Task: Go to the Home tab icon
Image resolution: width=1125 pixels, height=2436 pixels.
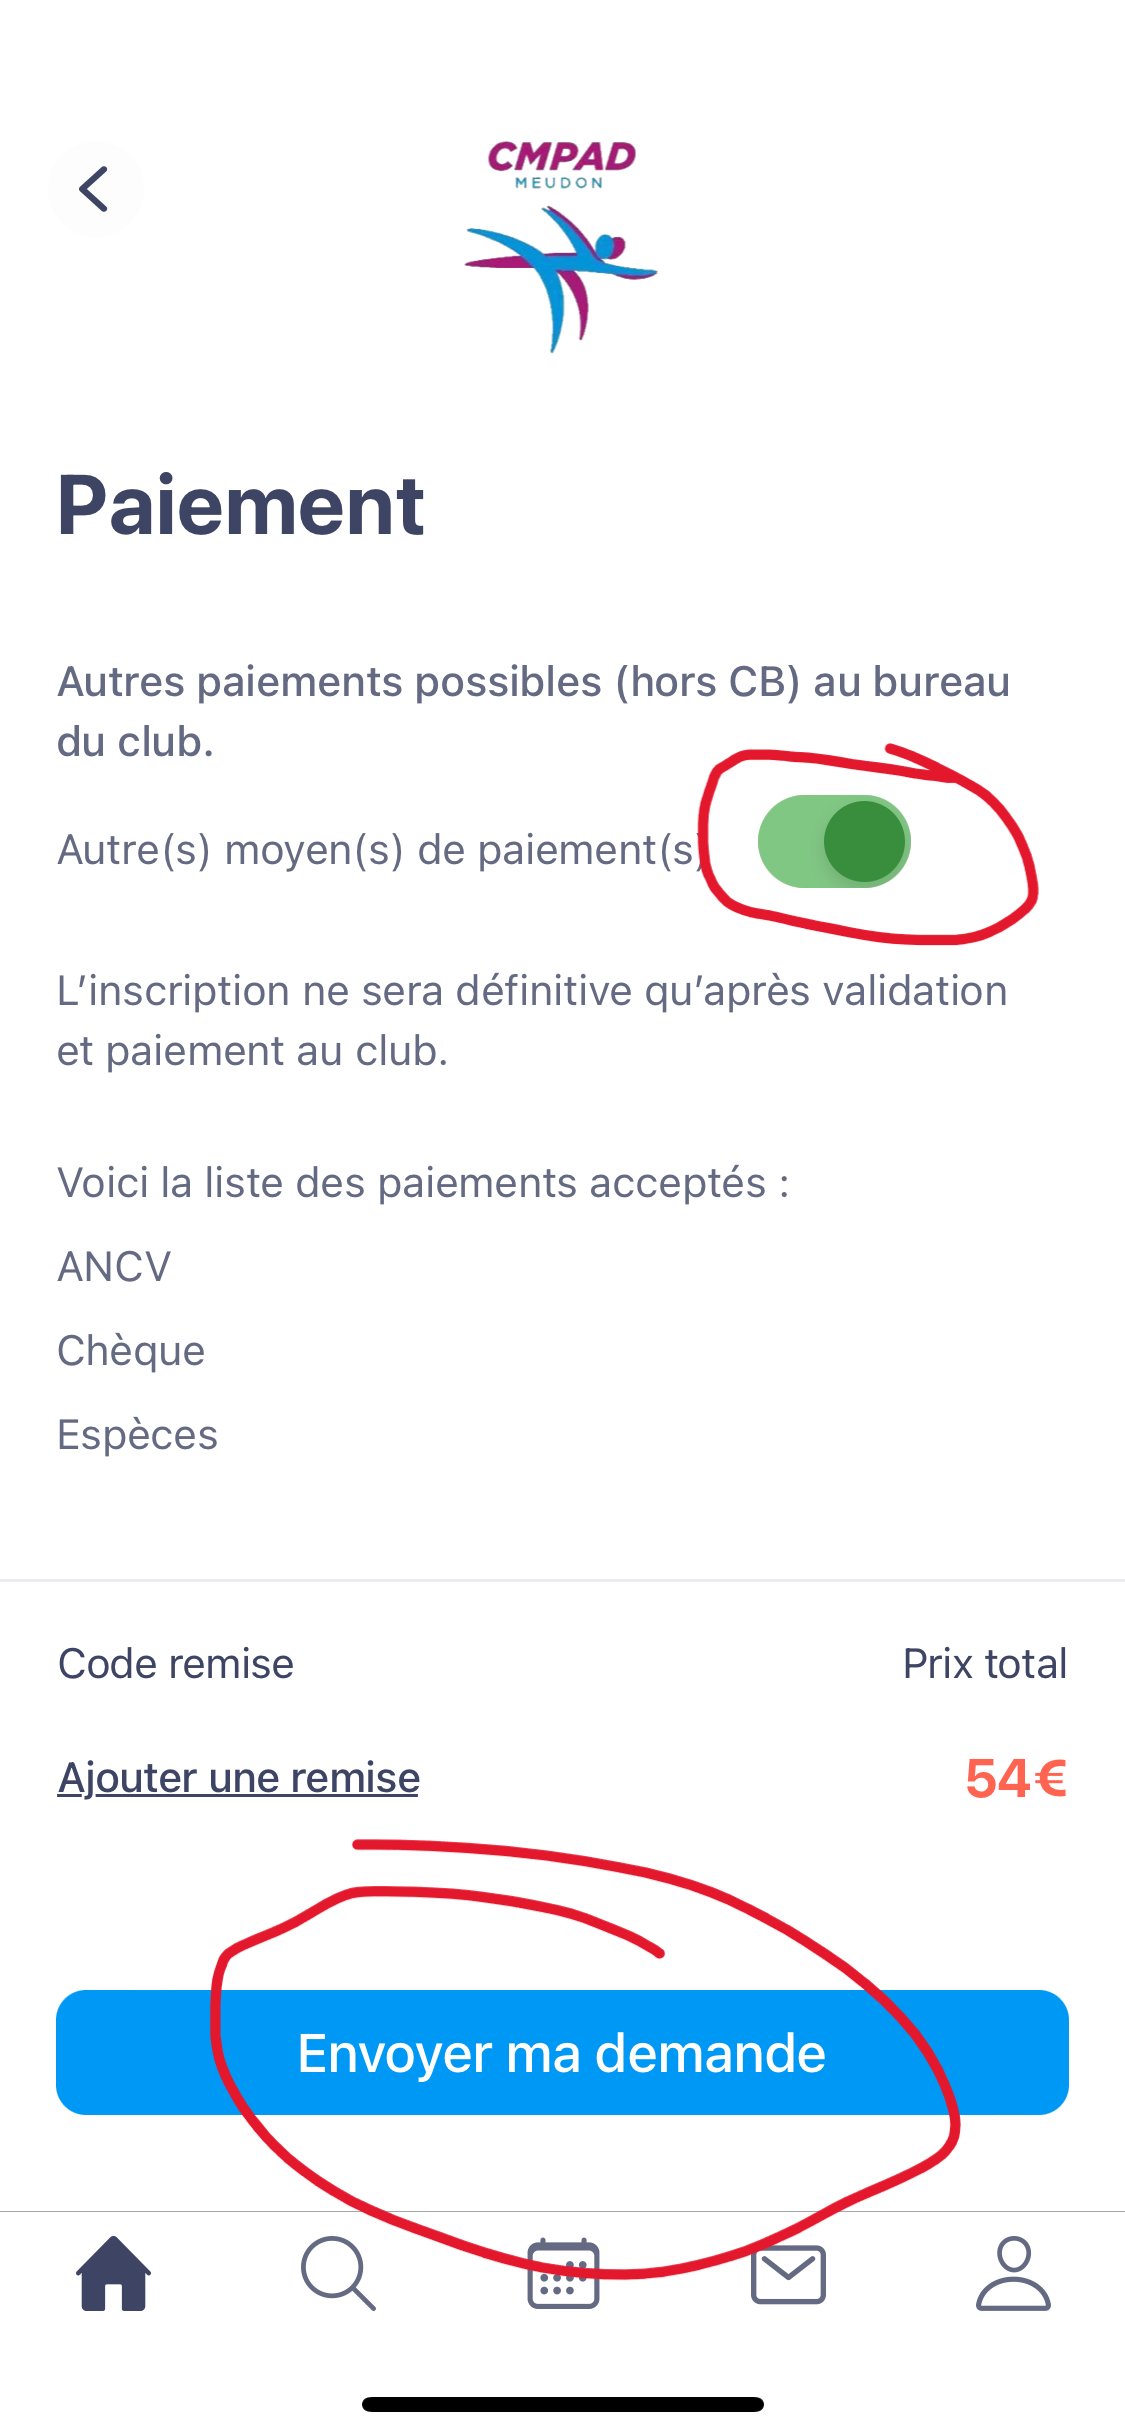Action: click(x=113, y=2274)
